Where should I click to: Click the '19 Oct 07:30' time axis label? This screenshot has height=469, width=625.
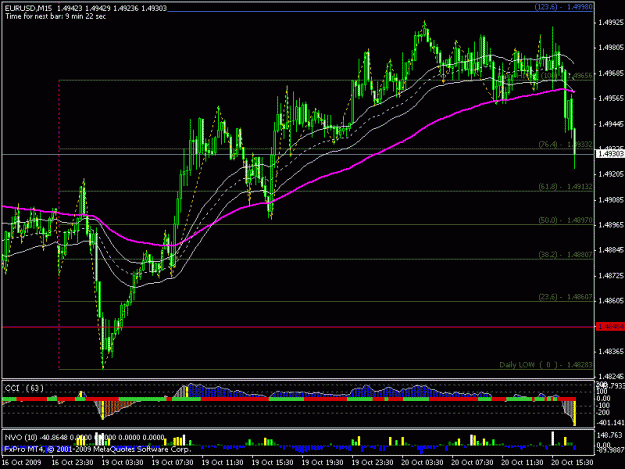pos(172,462)
